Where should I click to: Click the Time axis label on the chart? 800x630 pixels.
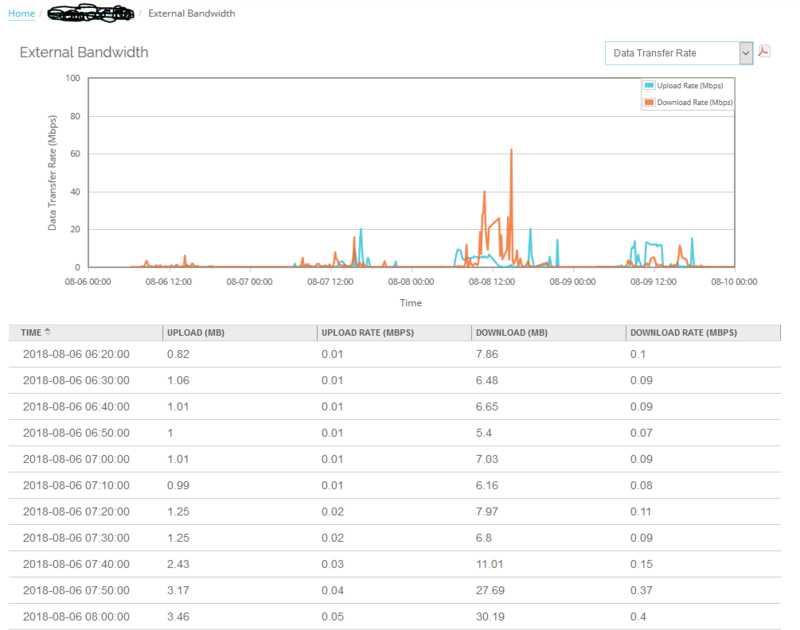point(410,301)
